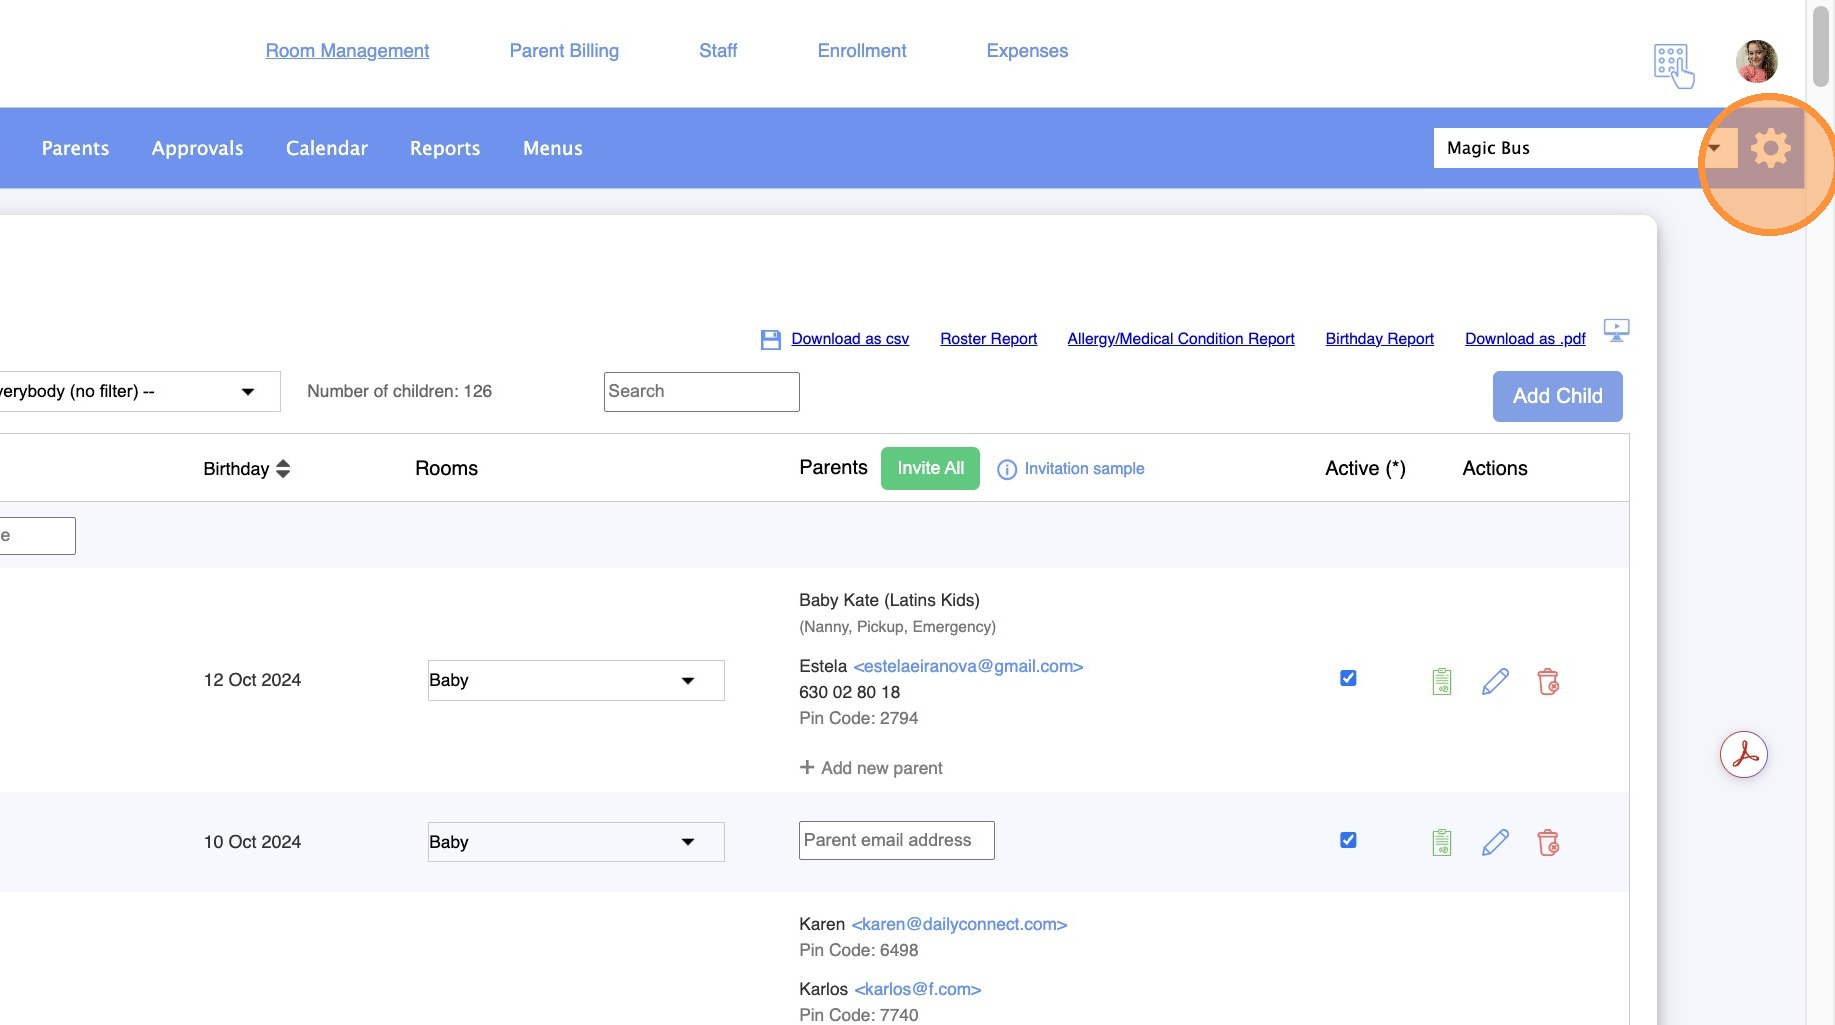1835x1025 pixels.
Task: Click karen@dailyconnect.com email link
Action: pyautogui.click(x=959, y=924)
